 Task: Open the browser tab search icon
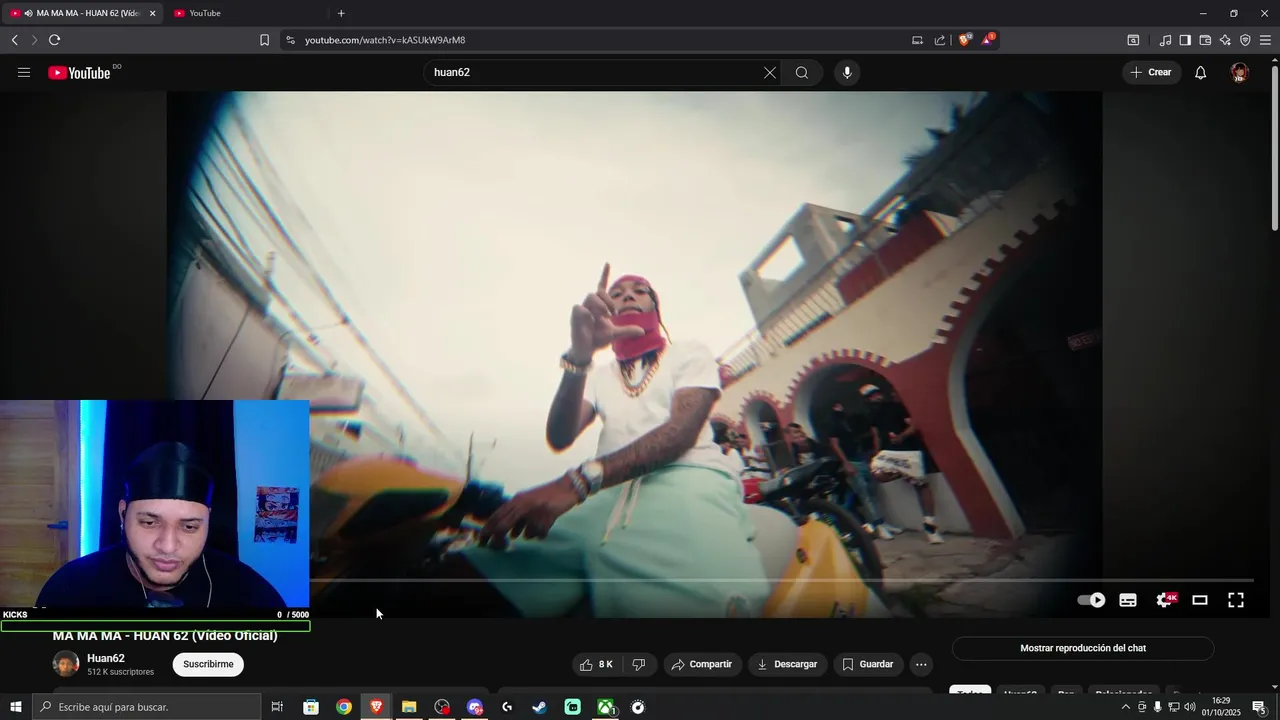pyautogui.click(x=1133, y=40)
